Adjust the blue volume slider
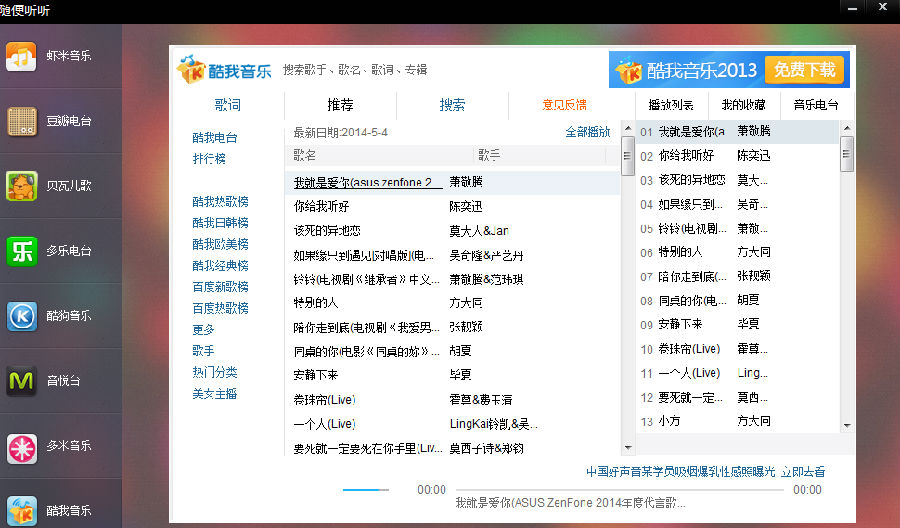 pyautogui.click(x=366, y=490)
